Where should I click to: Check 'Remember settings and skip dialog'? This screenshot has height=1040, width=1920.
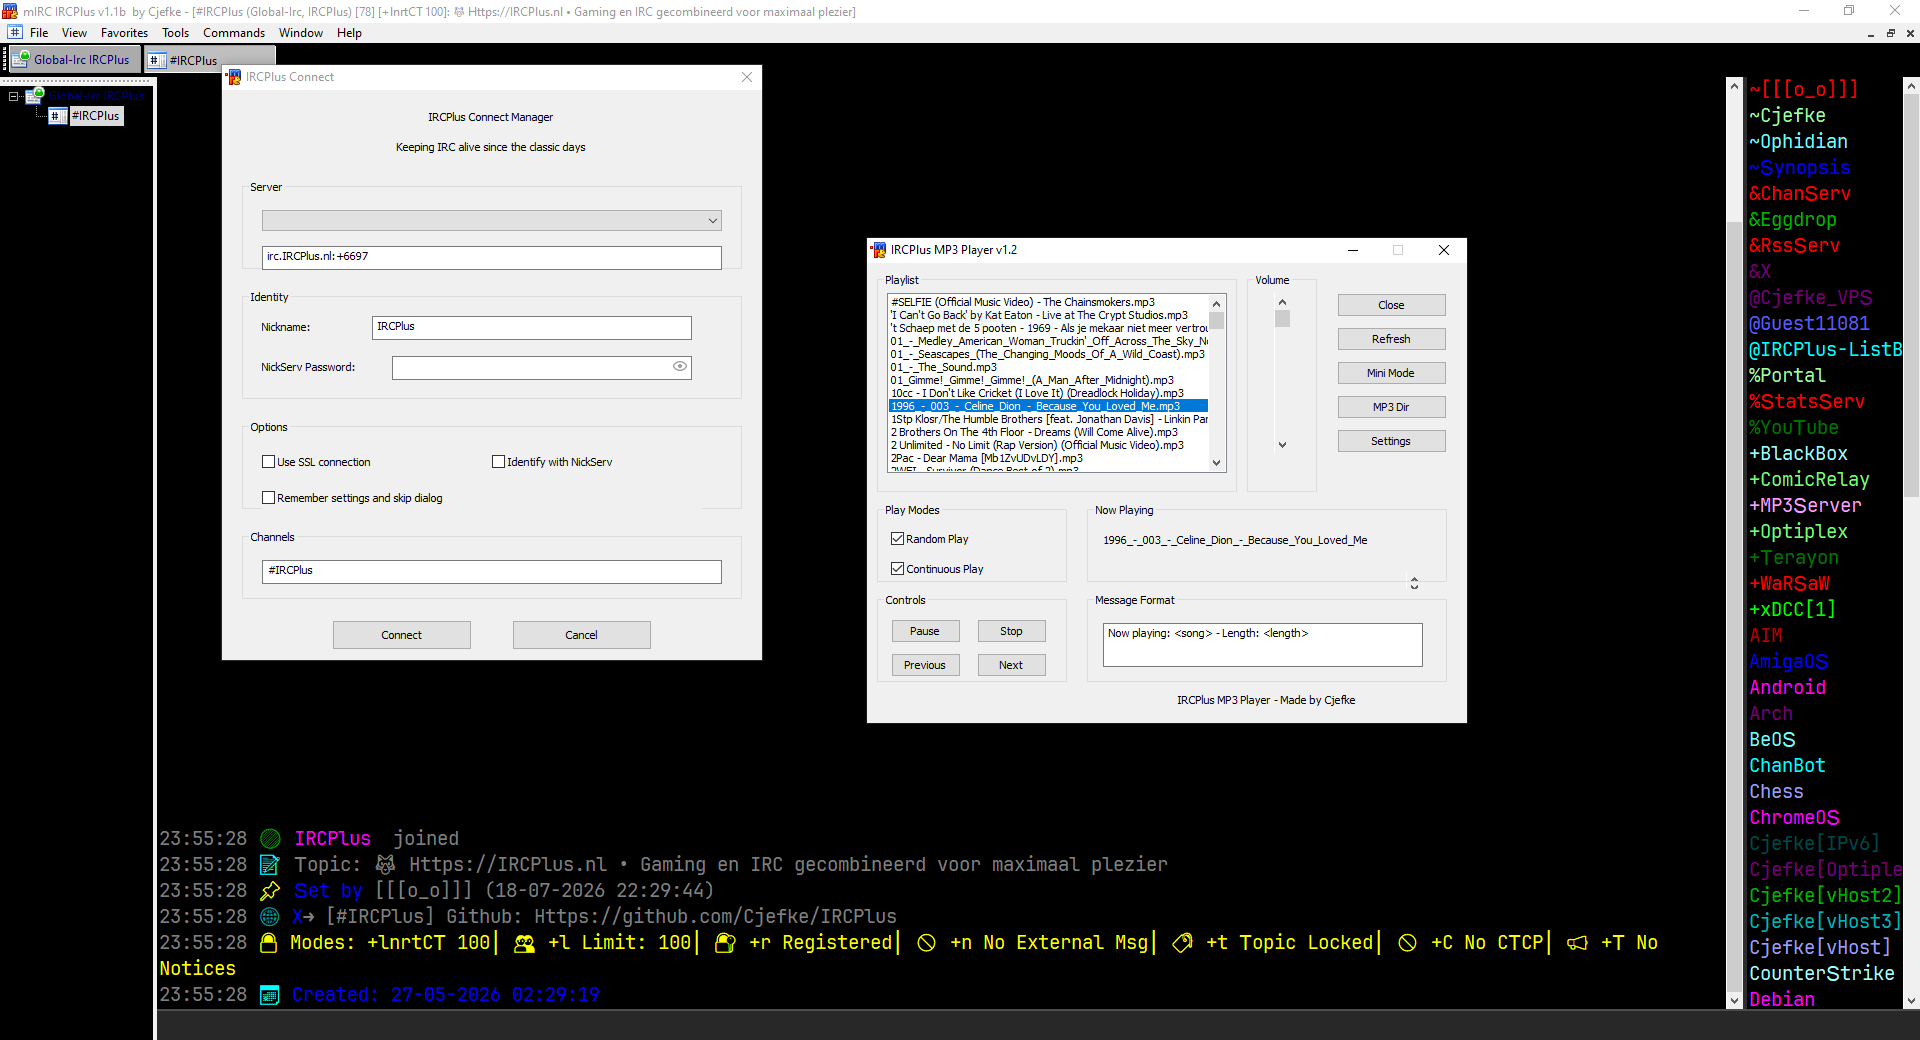click(x=268, y=498)
